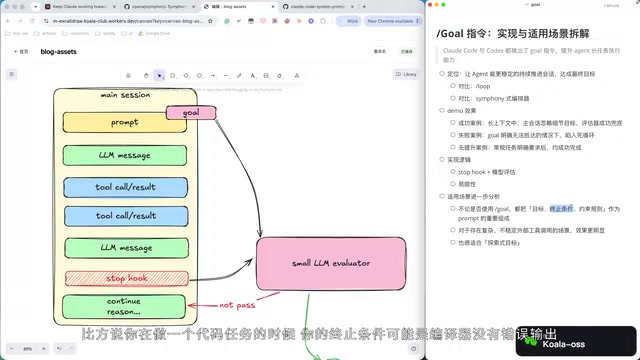Open the Library sidebar
This screenshot has height=360, width=640.
[406, 74]
